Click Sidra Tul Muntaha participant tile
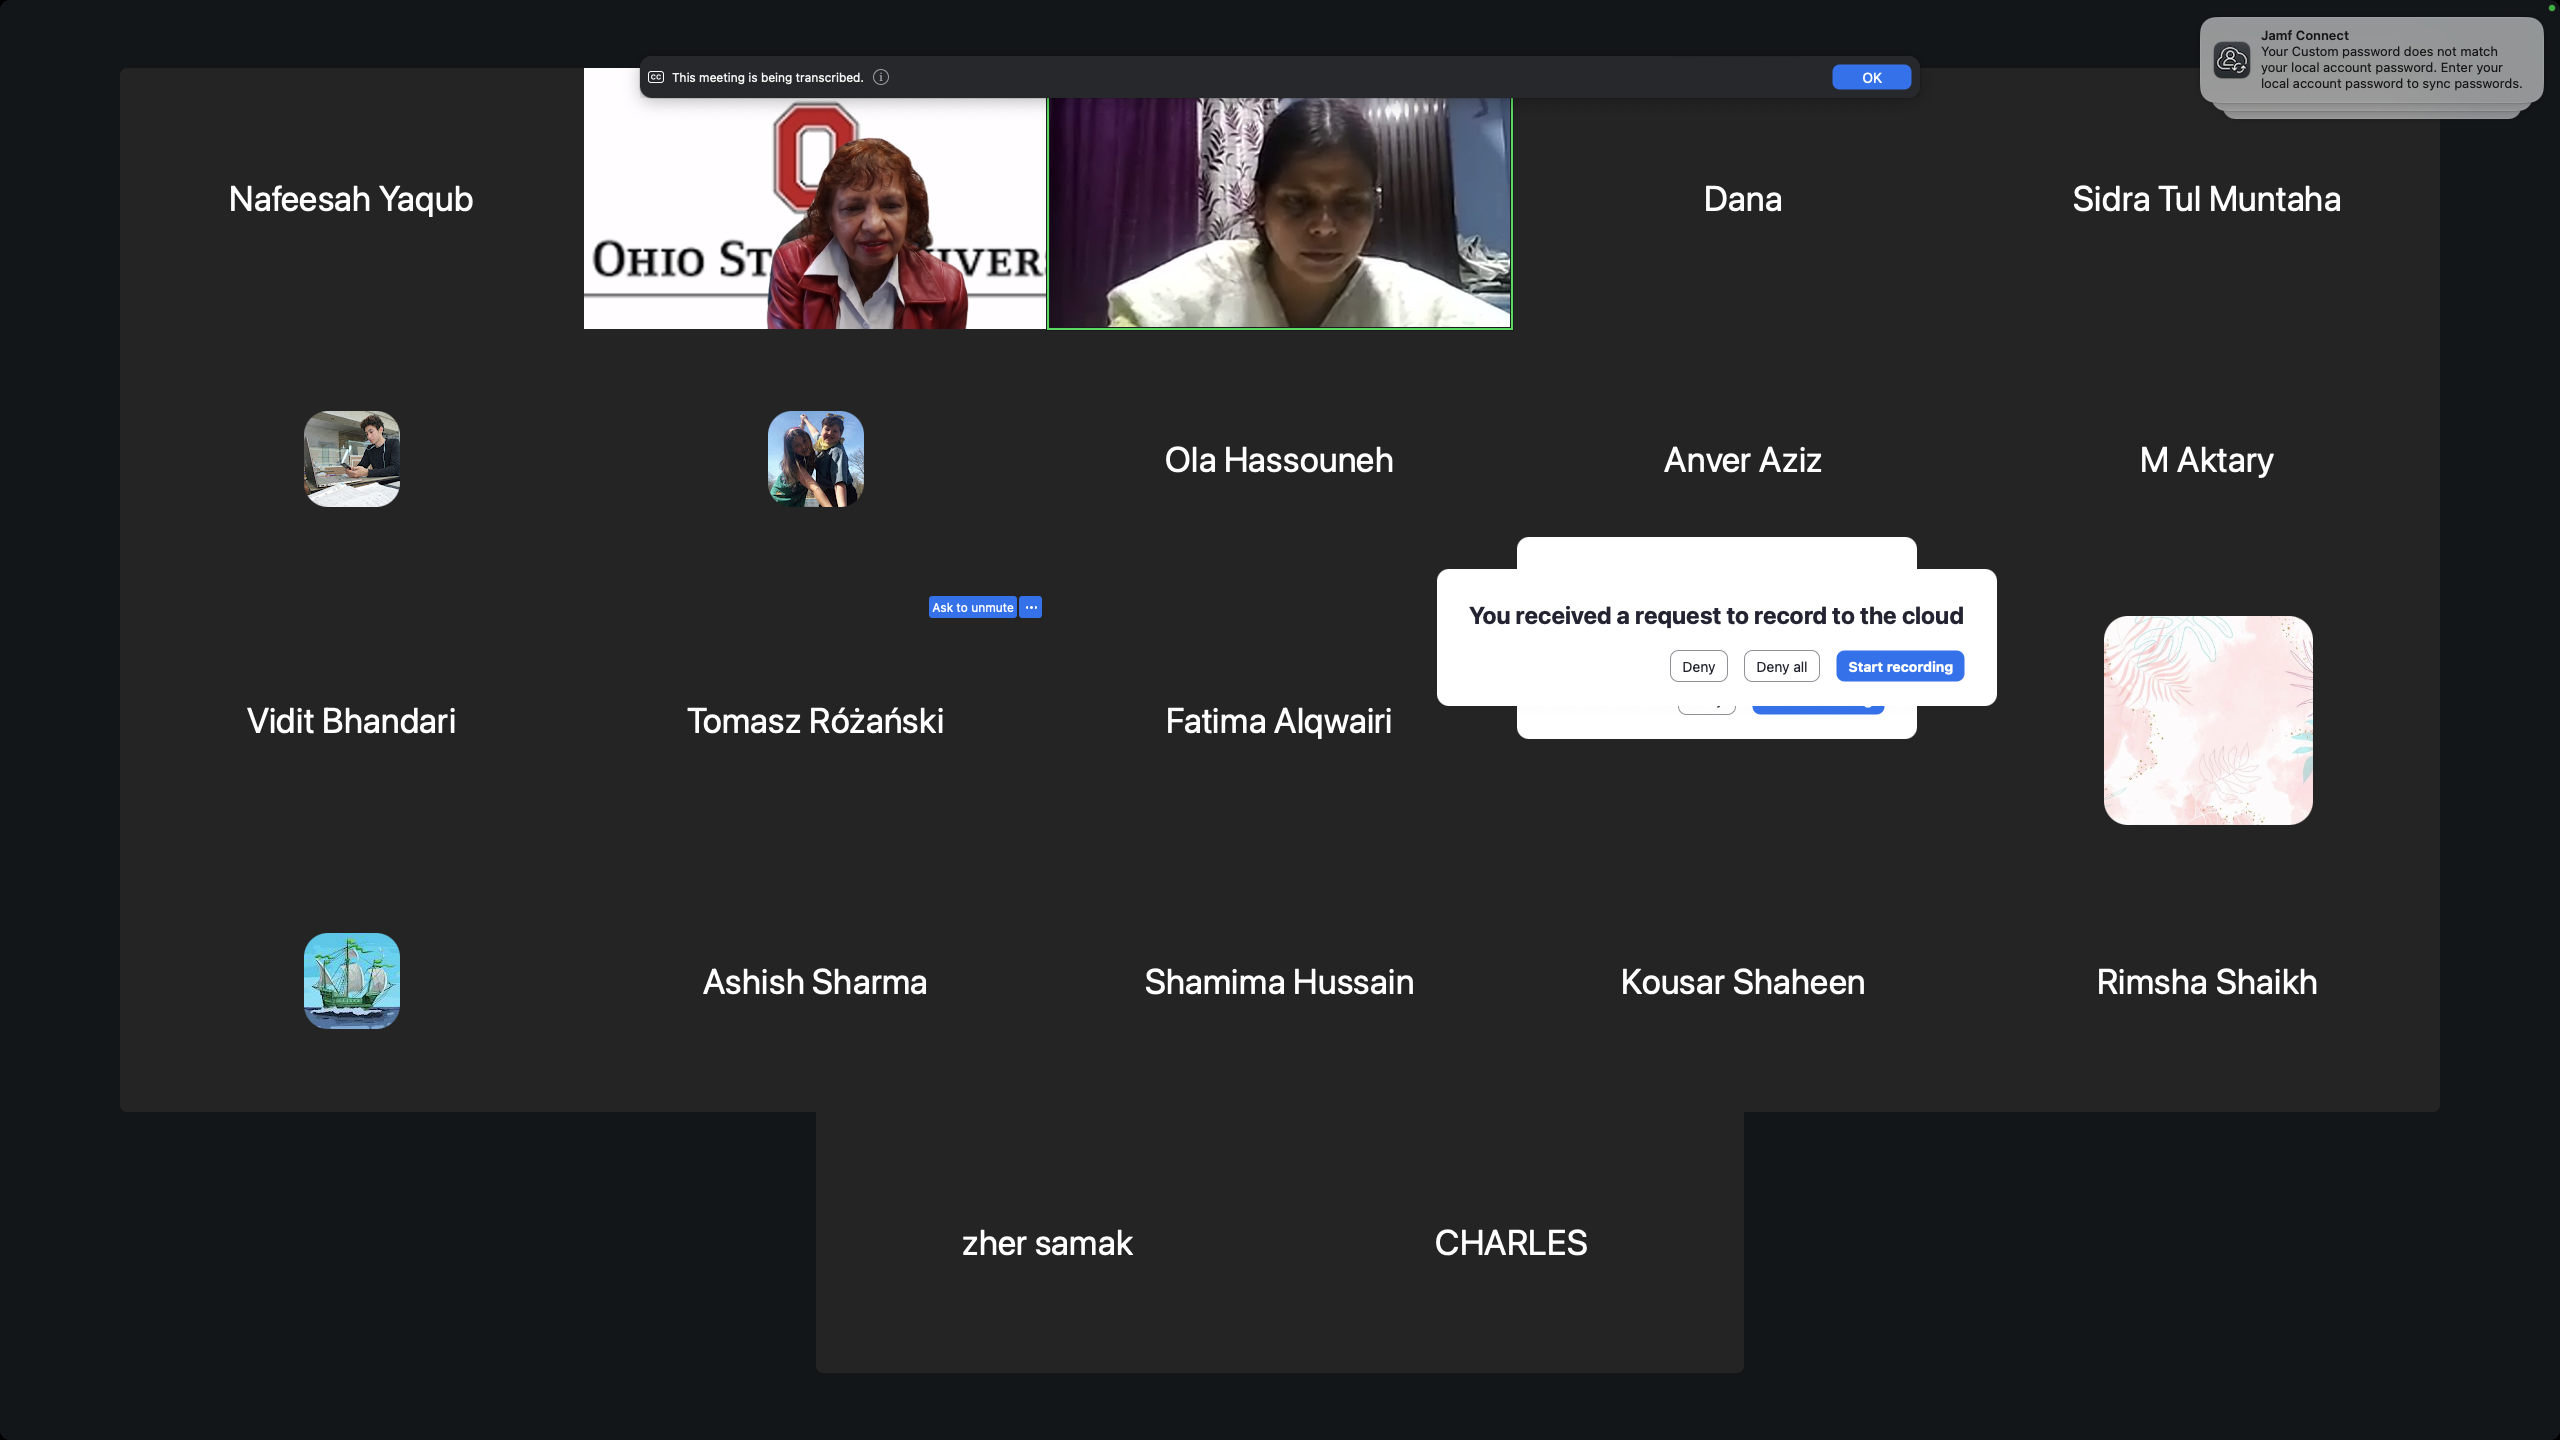This screenshot has width=2560, height=1440. click(x=2206, y=199)
